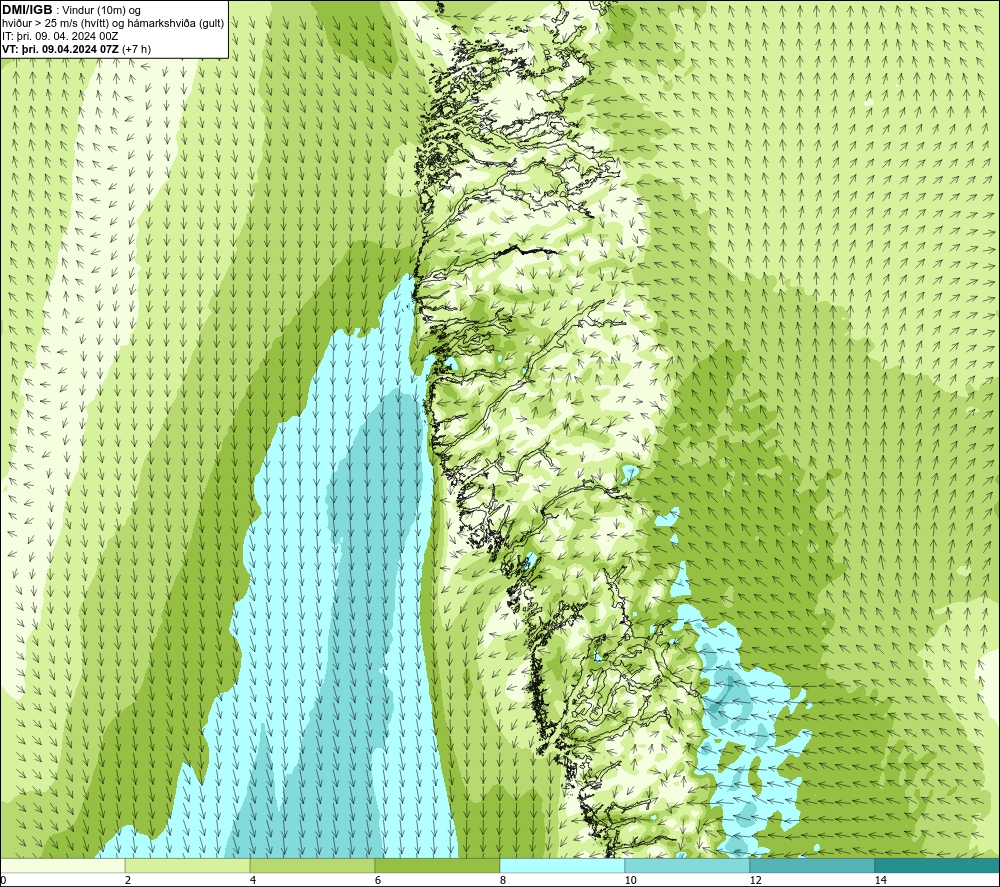Click the scale label '8'
This screenshot has width=1000, height=887.
click(503, 880)
